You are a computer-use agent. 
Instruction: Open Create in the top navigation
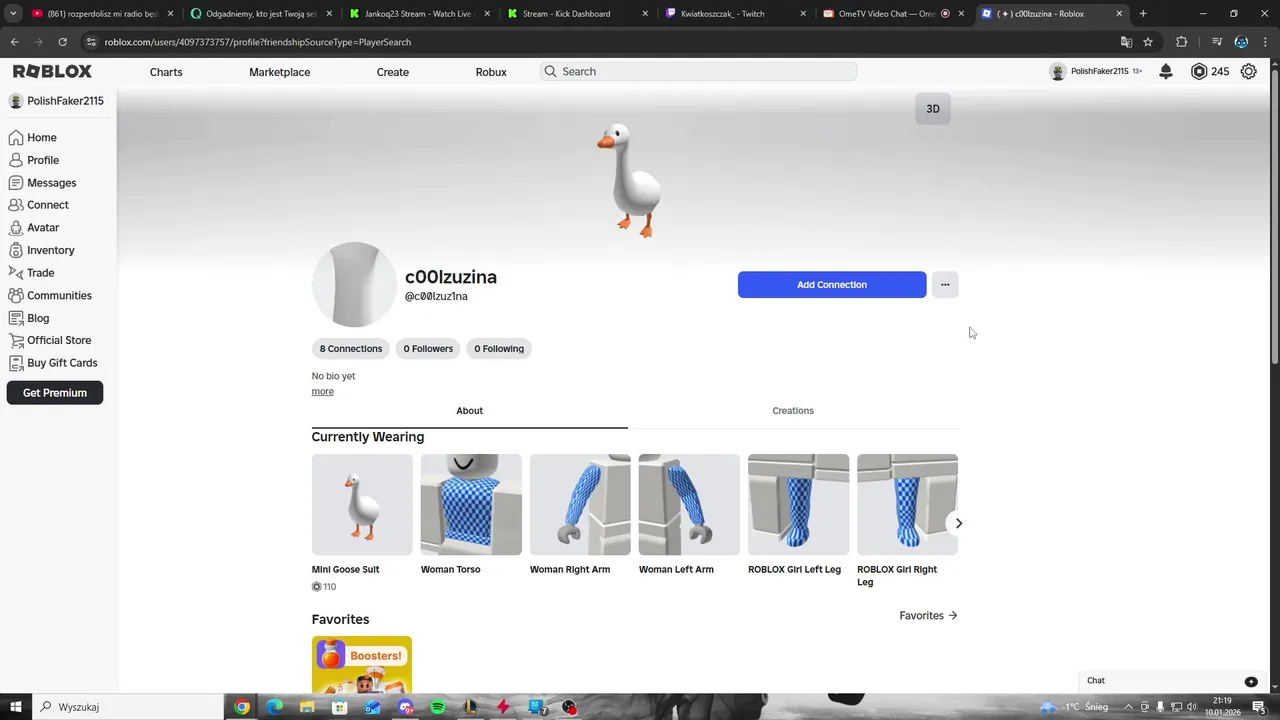(393, 72)
